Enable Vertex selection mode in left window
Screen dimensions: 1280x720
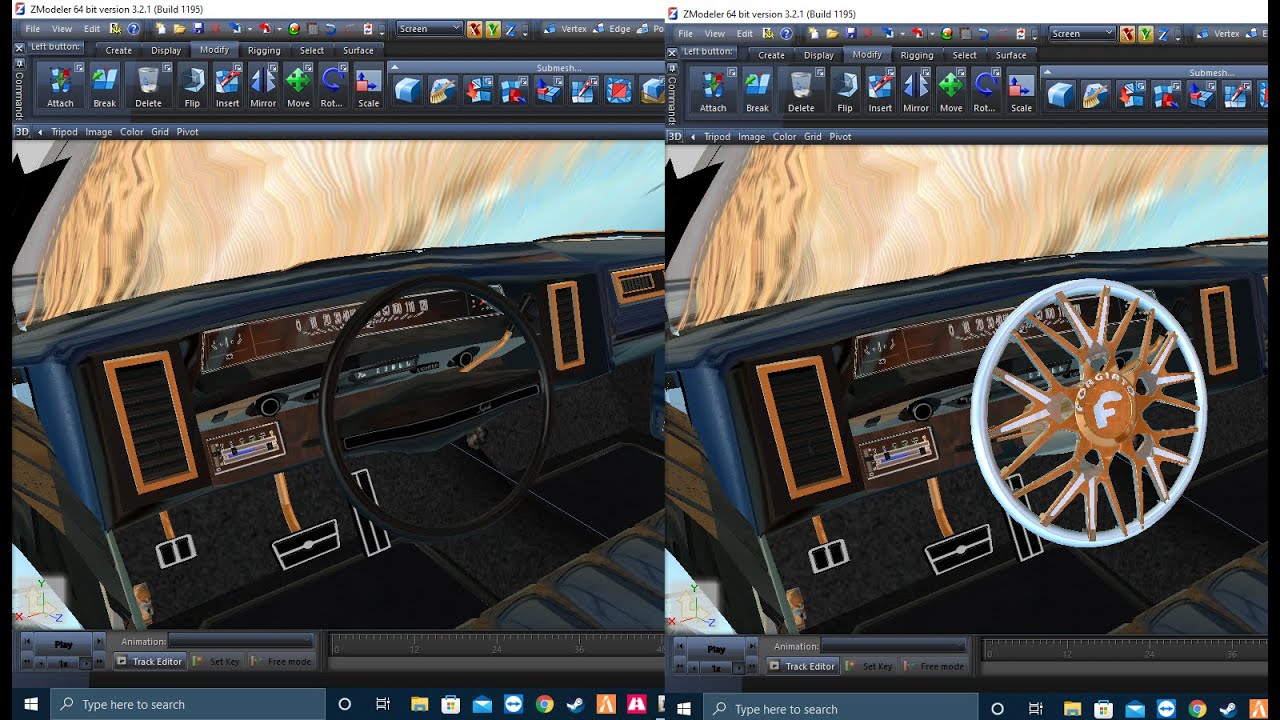[x=567, y=29]
